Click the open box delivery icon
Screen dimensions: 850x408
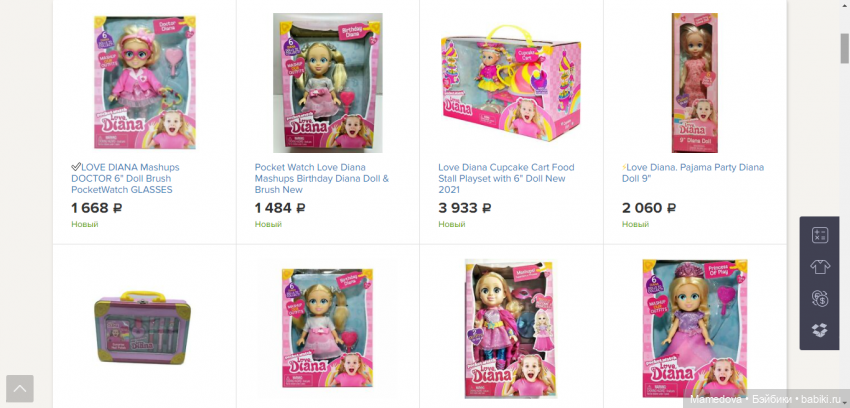coord(820,330)
